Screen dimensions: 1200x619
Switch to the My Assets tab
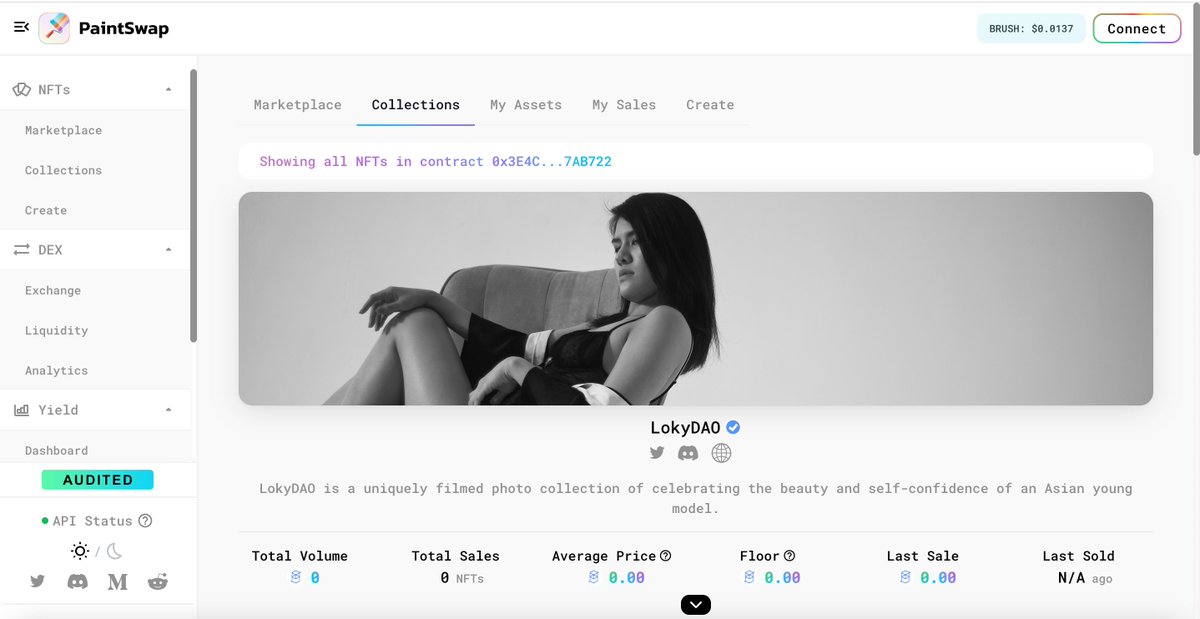click(x=526, y=104)
